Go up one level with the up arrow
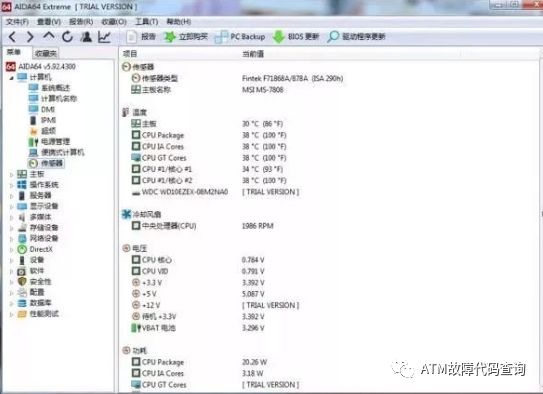 [x=49, y=36]
